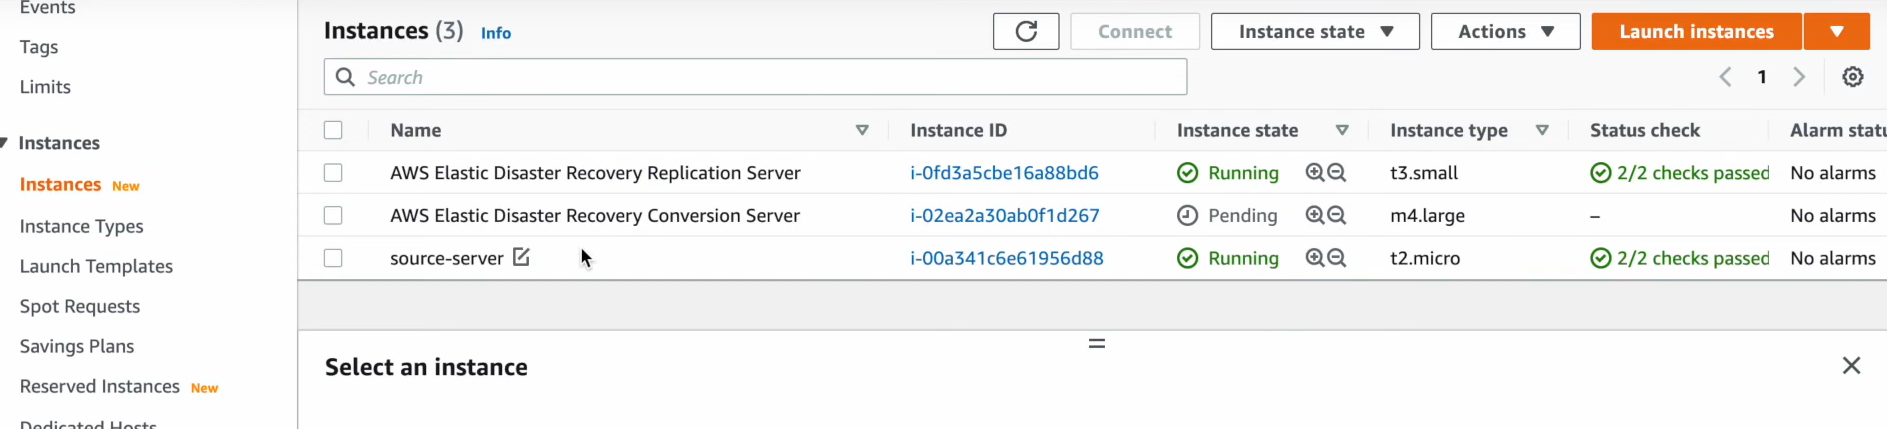
Task: Click the source-server name text
Action: (446, 258)
